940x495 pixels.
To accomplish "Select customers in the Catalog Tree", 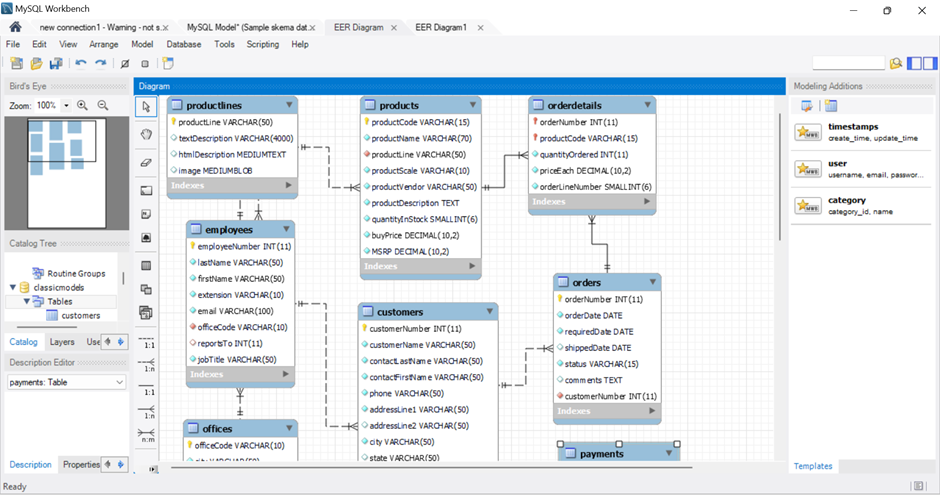I will (80, 315).
